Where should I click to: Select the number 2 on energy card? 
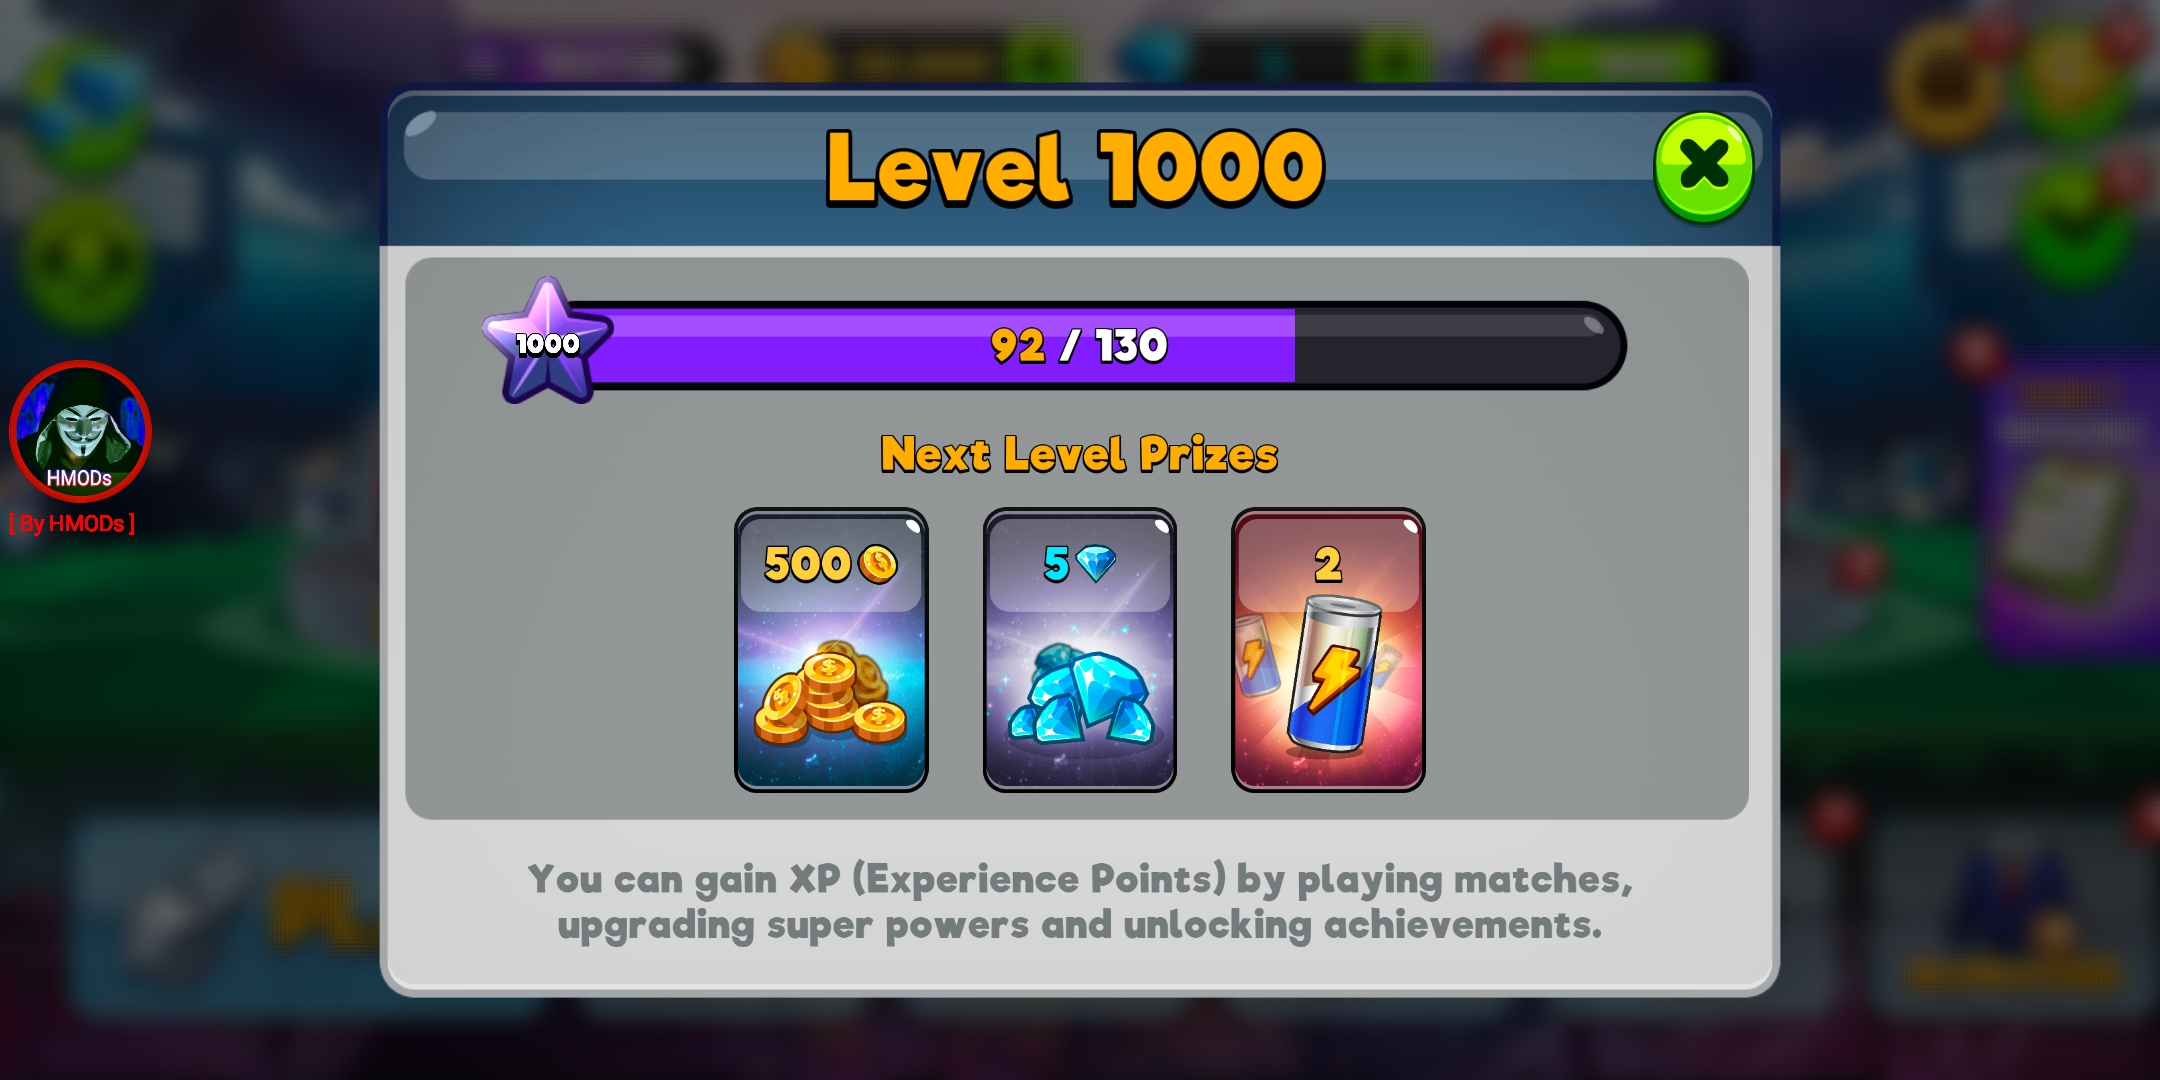click(x=1328, y=565)
